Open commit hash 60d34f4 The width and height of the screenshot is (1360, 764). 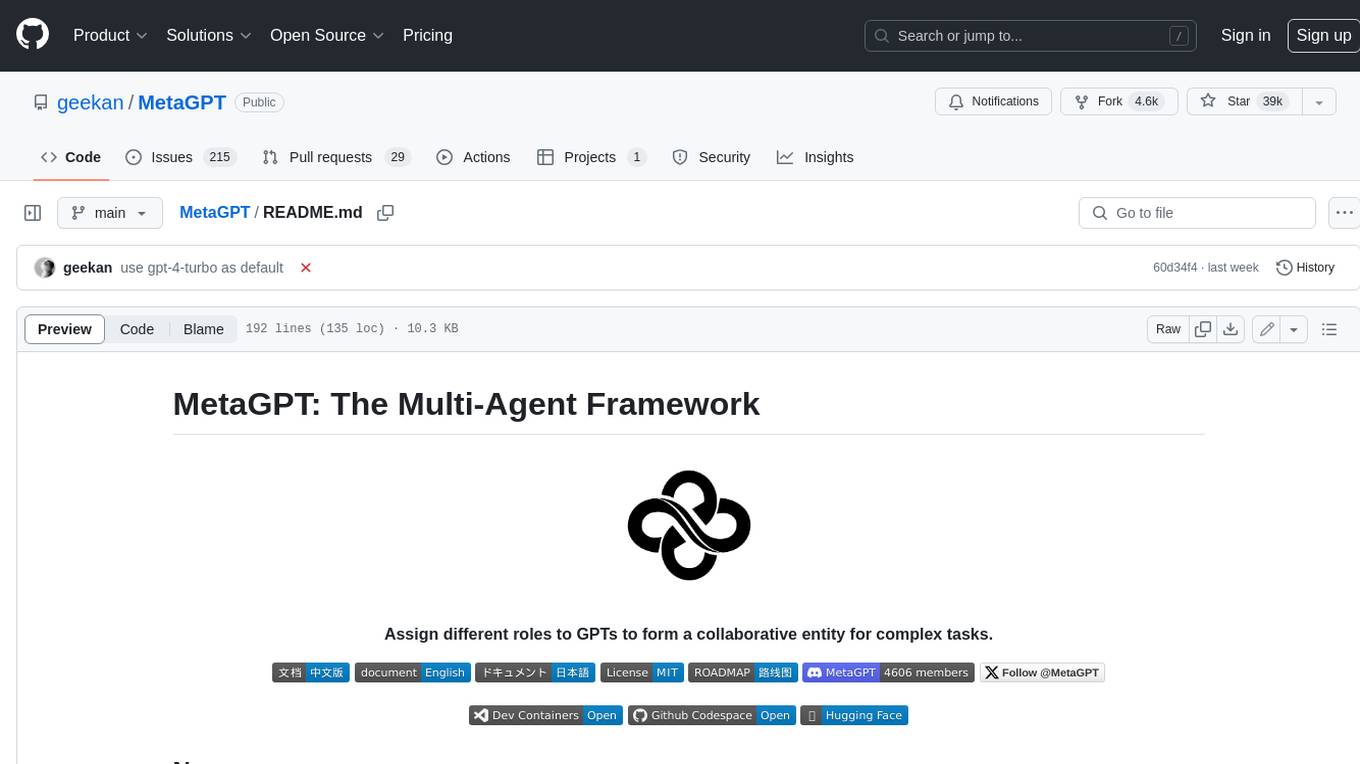click(x=1175, y=268)
